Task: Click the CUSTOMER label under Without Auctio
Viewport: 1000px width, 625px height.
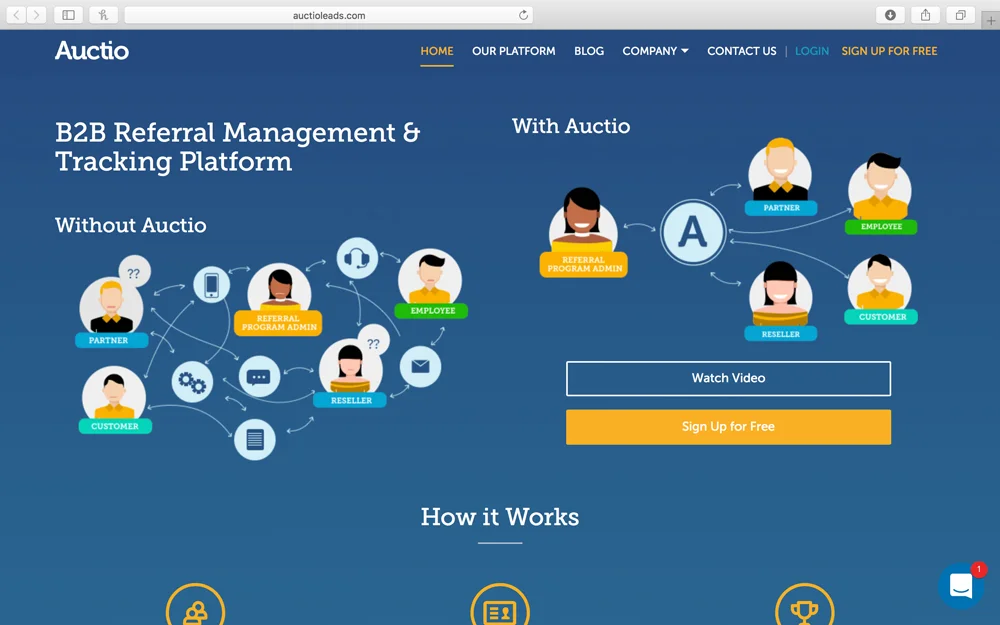Action: click(x=115, y=426)
